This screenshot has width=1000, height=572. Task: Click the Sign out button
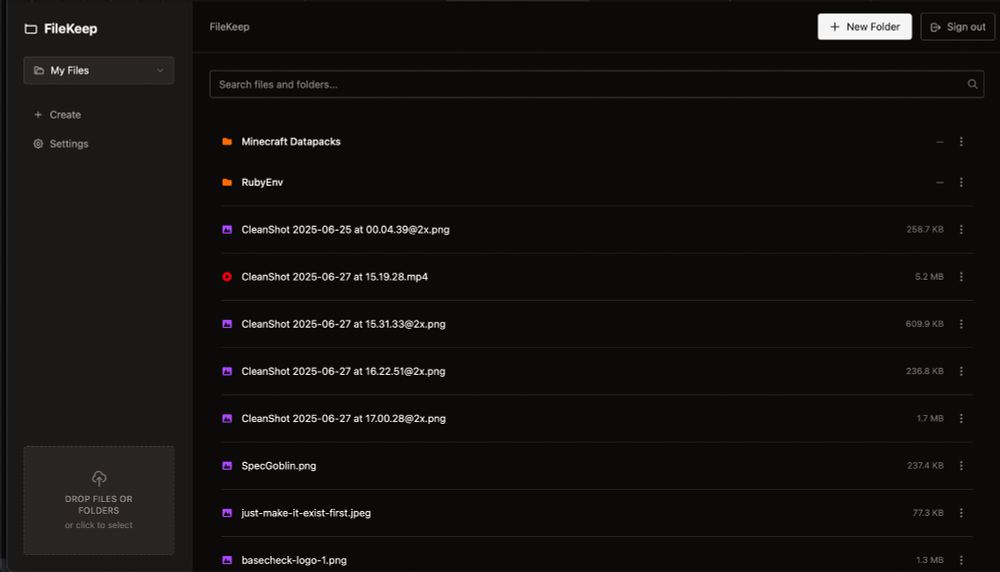[957, 27]
